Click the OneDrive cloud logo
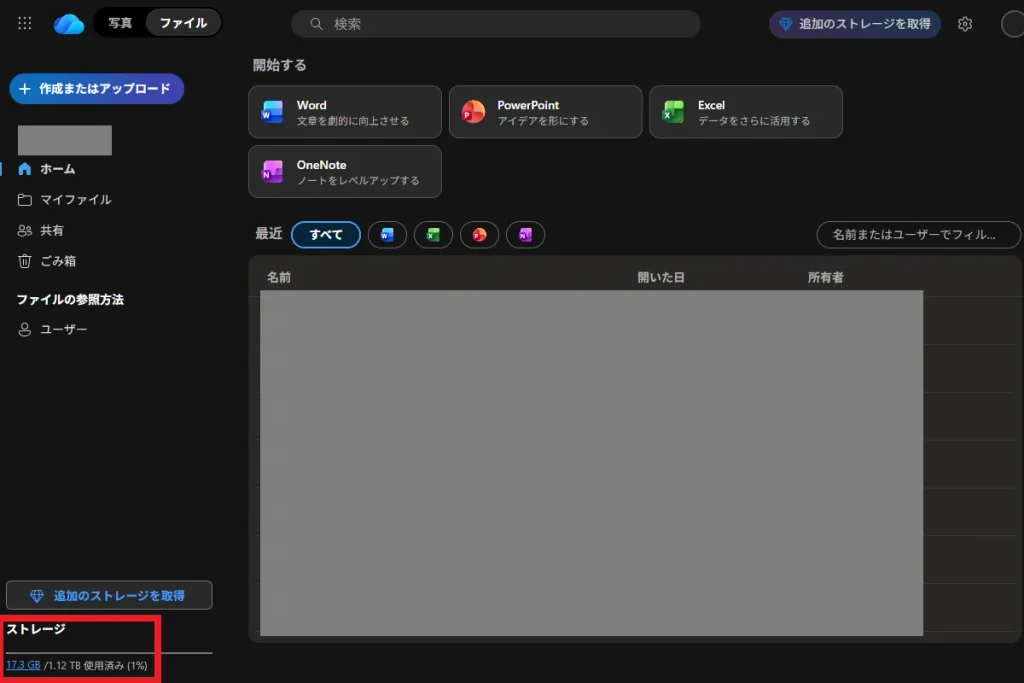 click(69, 24)
